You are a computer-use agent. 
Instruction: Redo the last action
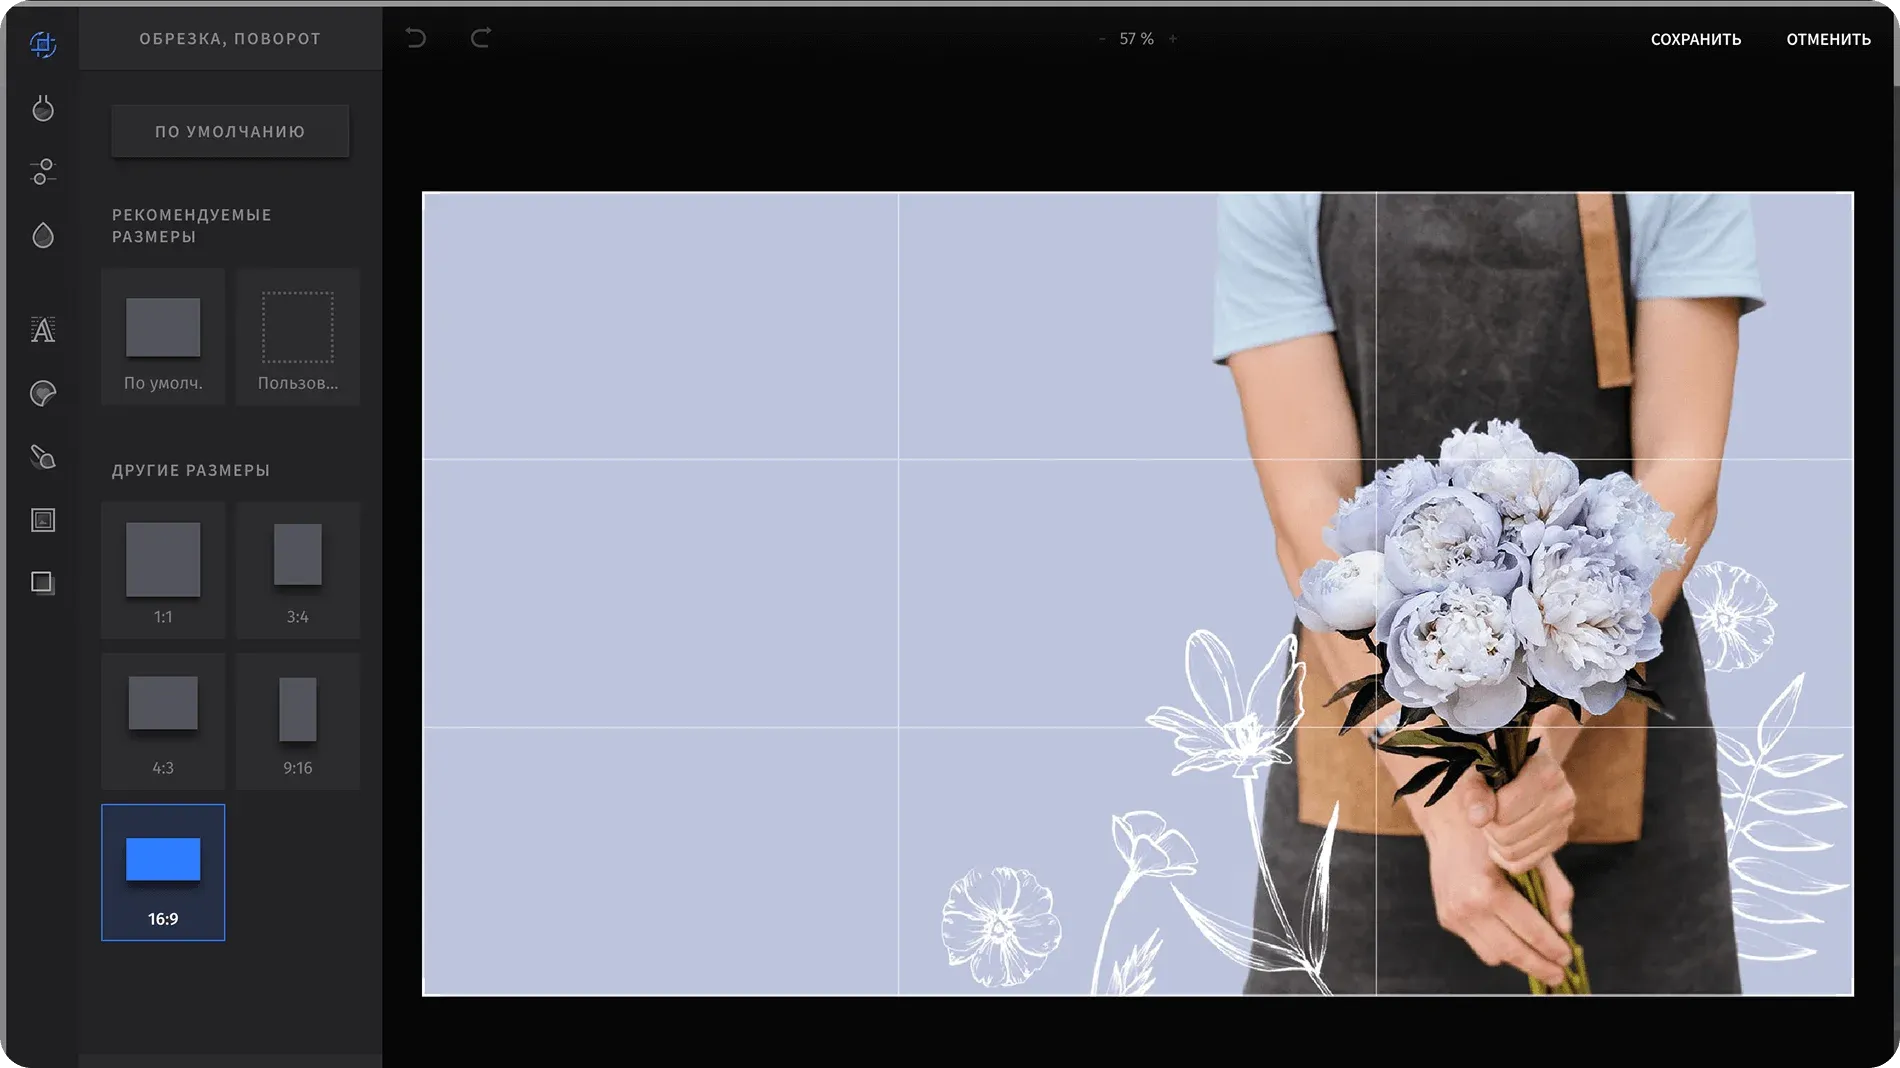point(481,39)
